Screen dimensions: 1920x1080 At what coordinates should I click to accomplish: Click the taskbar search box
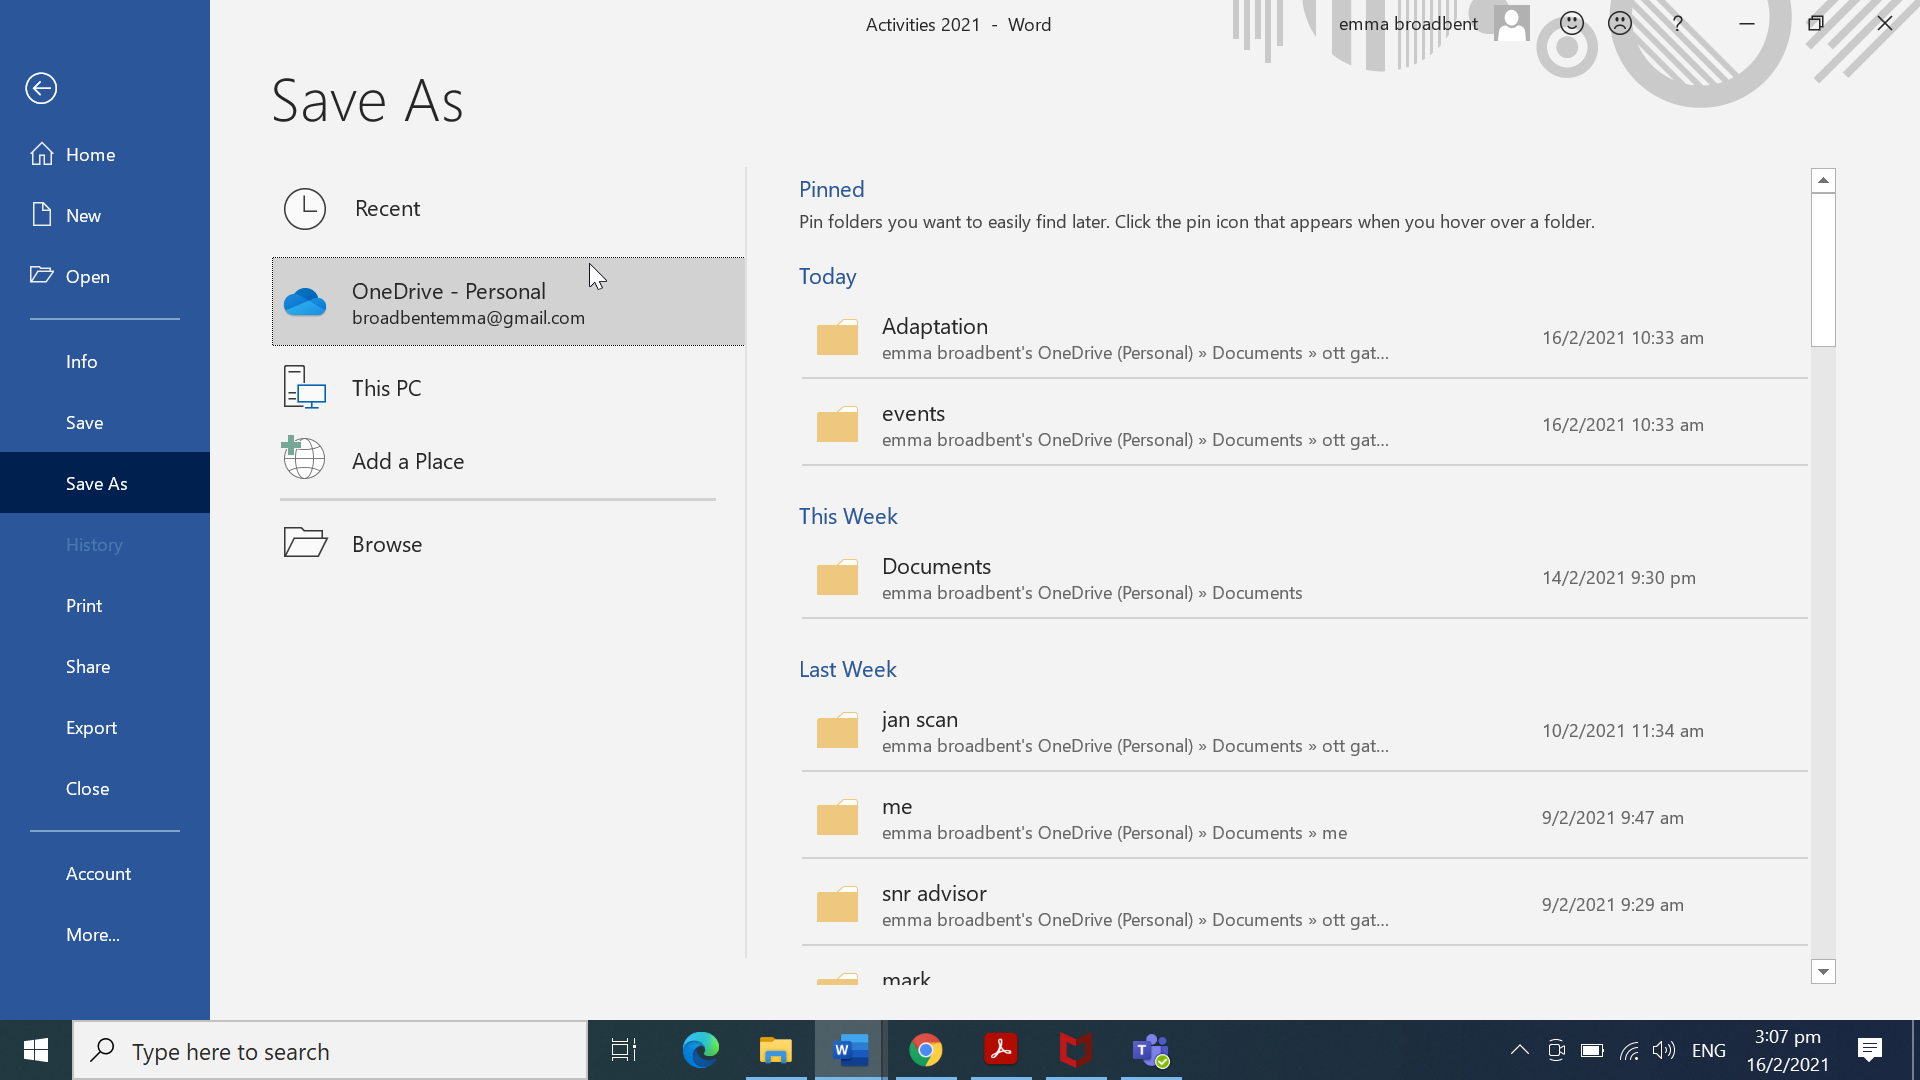tap(330, 1051)
